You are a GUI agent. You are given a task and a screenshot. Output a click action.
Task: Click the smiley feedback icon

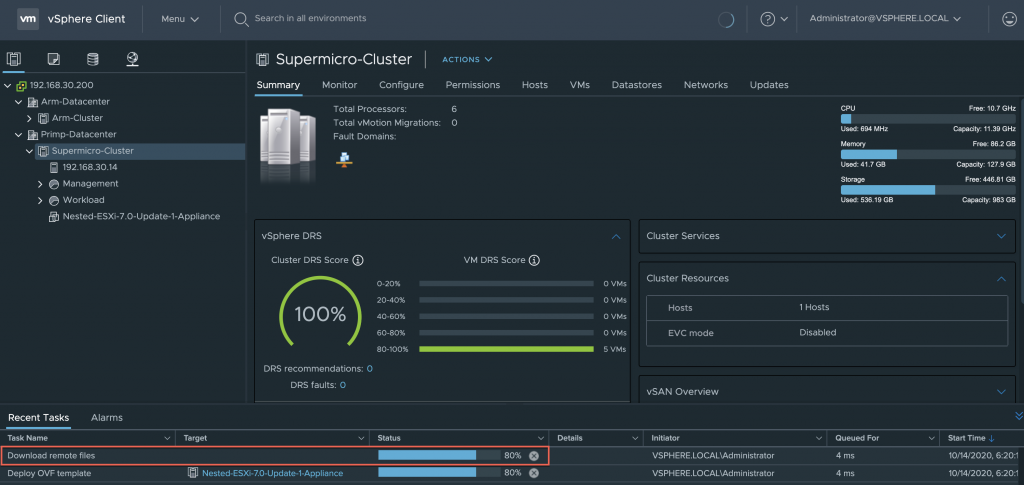1009,19
